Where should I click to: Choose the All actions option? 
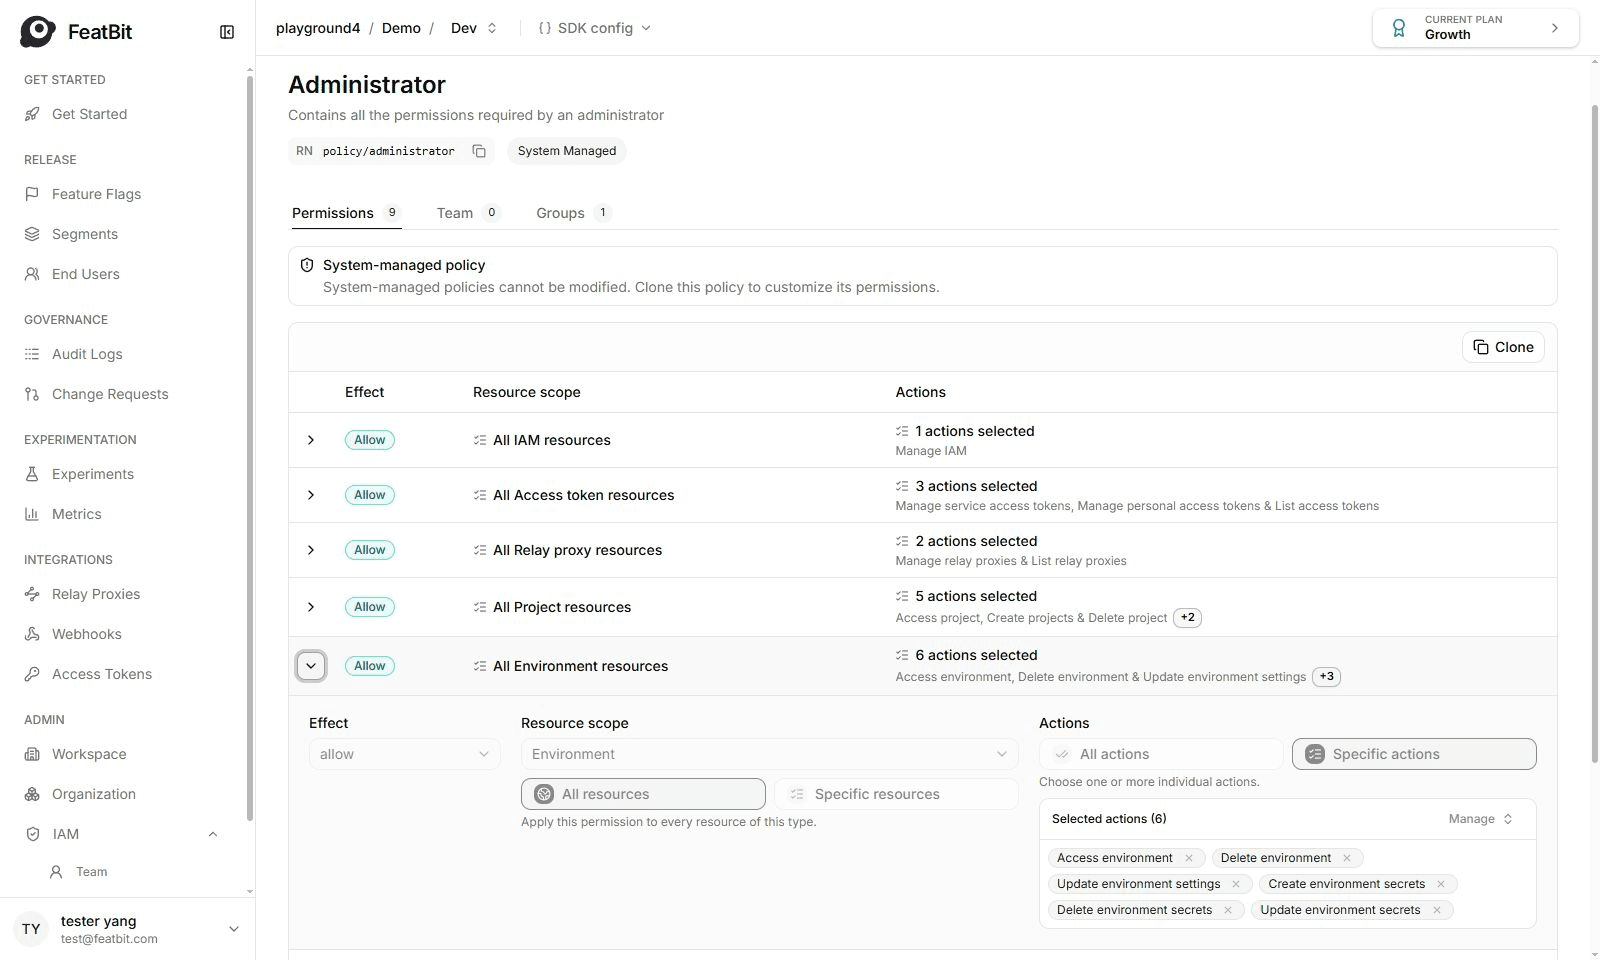pyautogui.click(x=1161, y=754)
